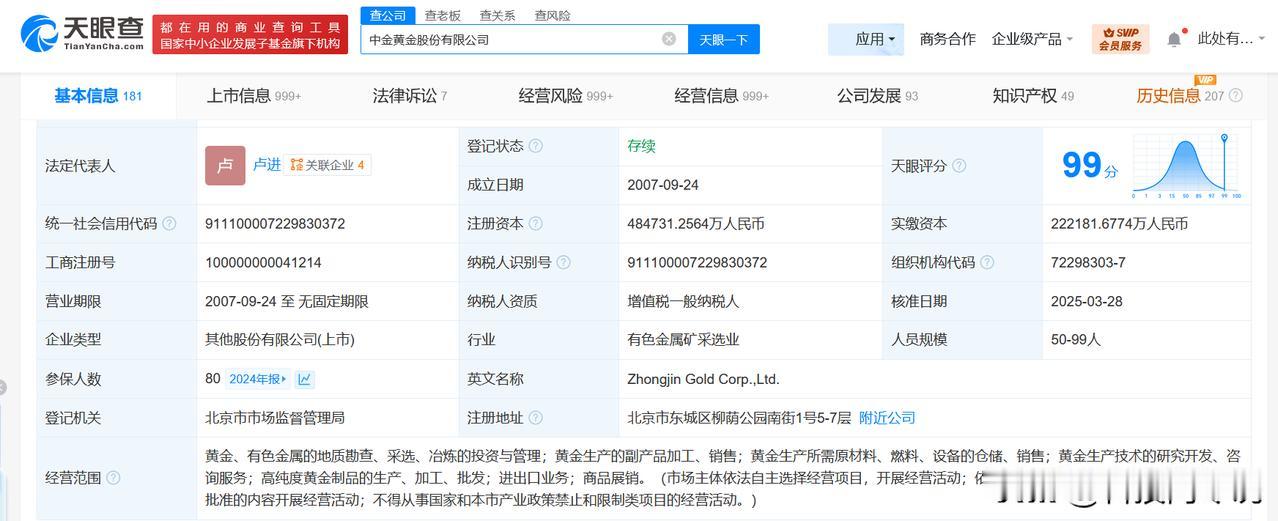Screen dimensions: 1278x521
Task: Expand the 企业级产品 dropdown
Action: [1032, 39]
